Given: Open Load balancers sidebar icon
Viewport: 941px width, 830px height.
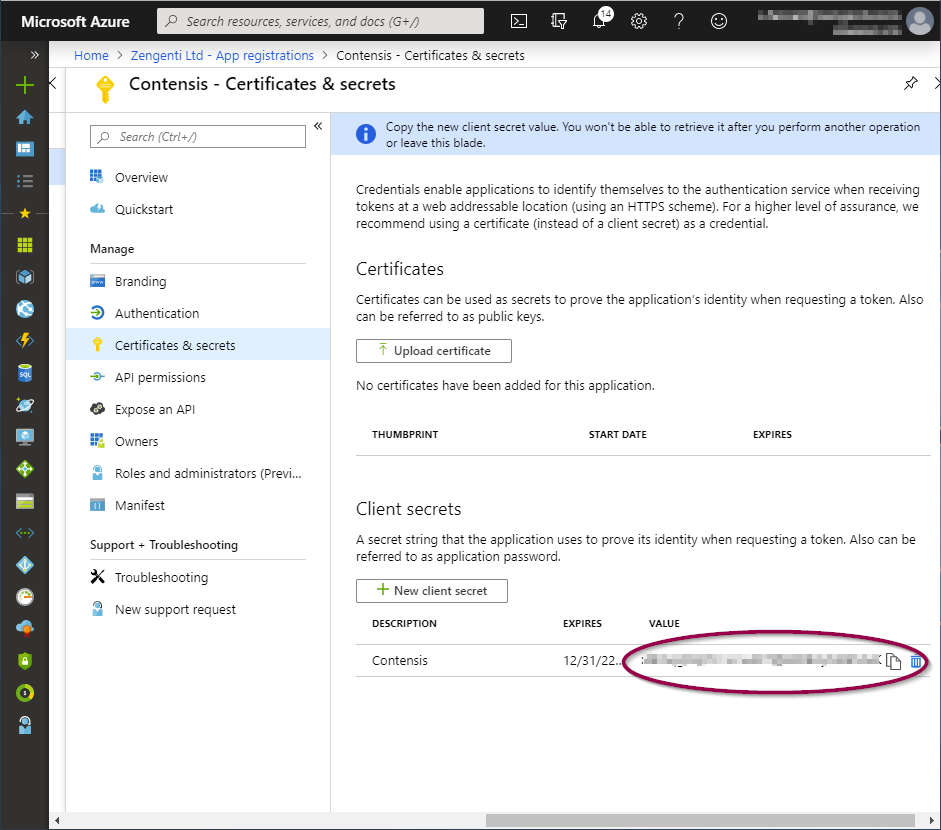Looking at the screenshot, I should (x=25, y=469).
